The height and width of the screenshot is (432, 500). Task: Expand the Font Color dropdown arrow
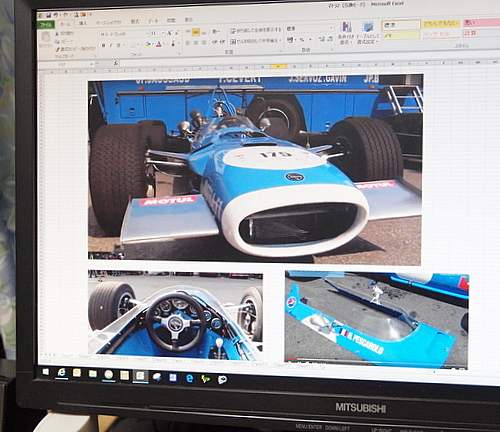point(164,44)
